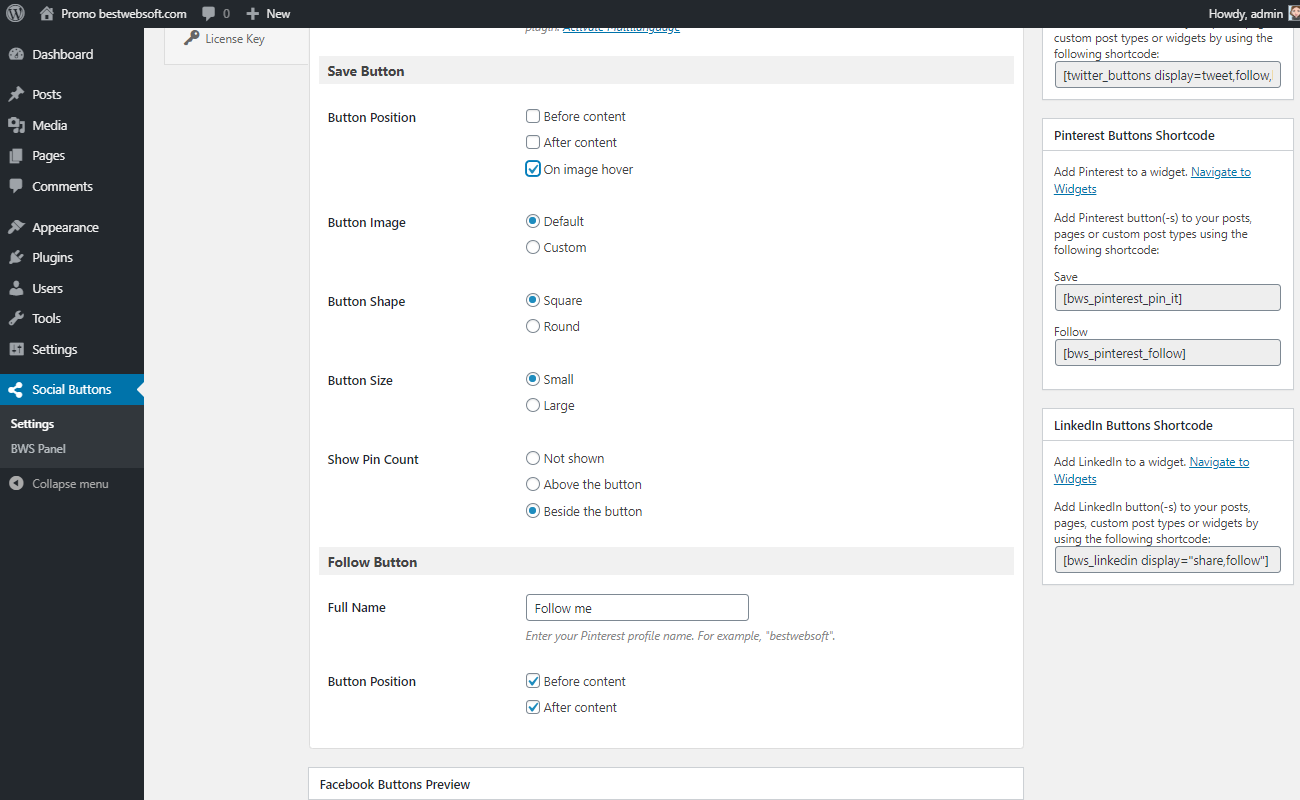Click the WordPress logo icon

[15, 14]
